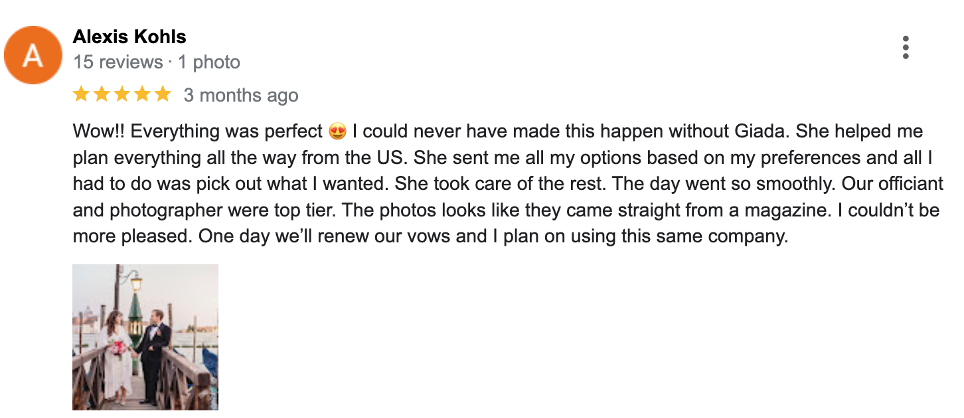Click the orange 'A' profile avatar
The image size is (964, 418).
34,54
